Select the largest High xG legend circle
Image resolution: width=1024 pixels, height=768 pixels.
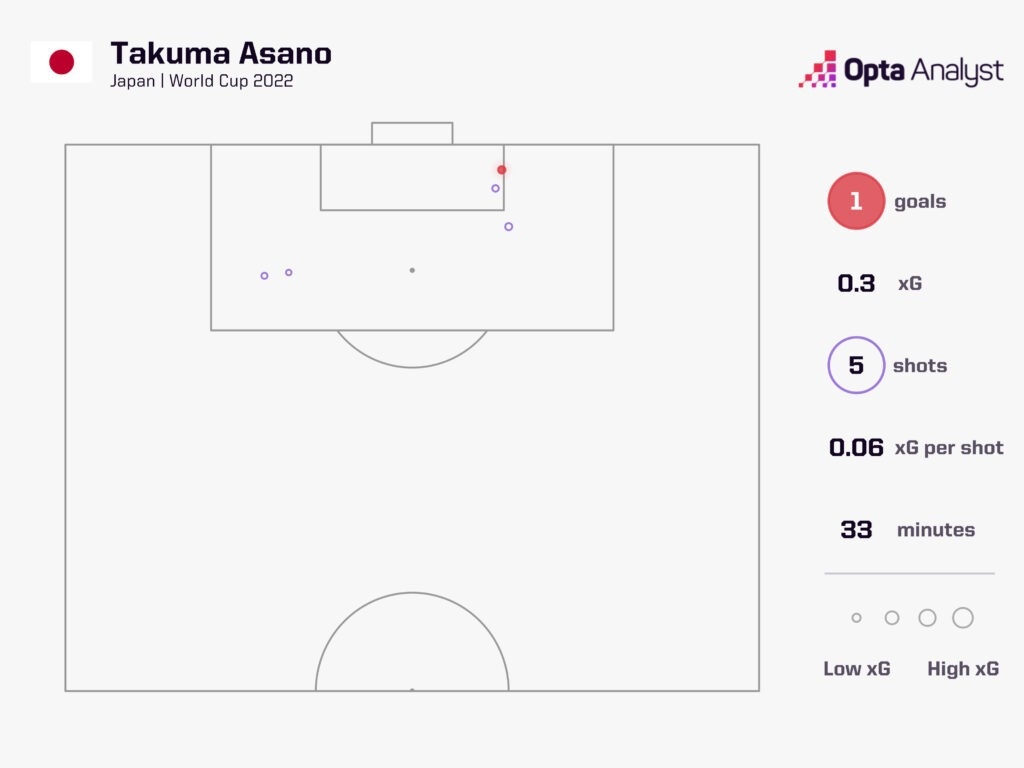(963, 618)
